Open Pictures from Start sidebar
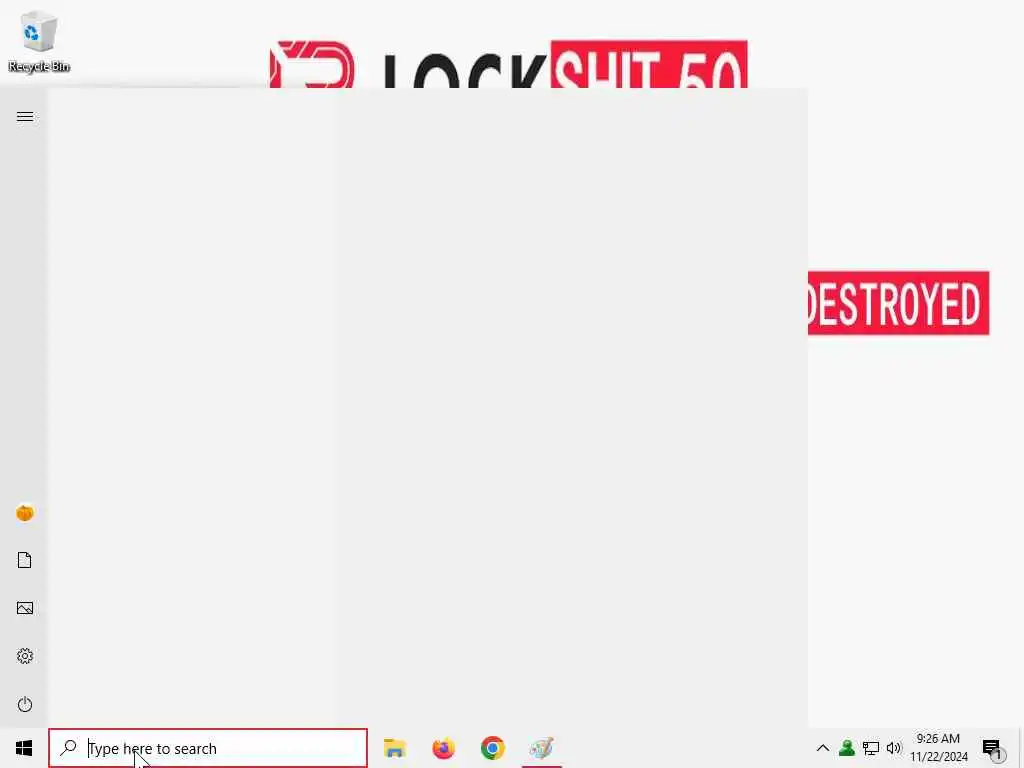Viewport: 1024px width, 768px height. click(25, 608)
